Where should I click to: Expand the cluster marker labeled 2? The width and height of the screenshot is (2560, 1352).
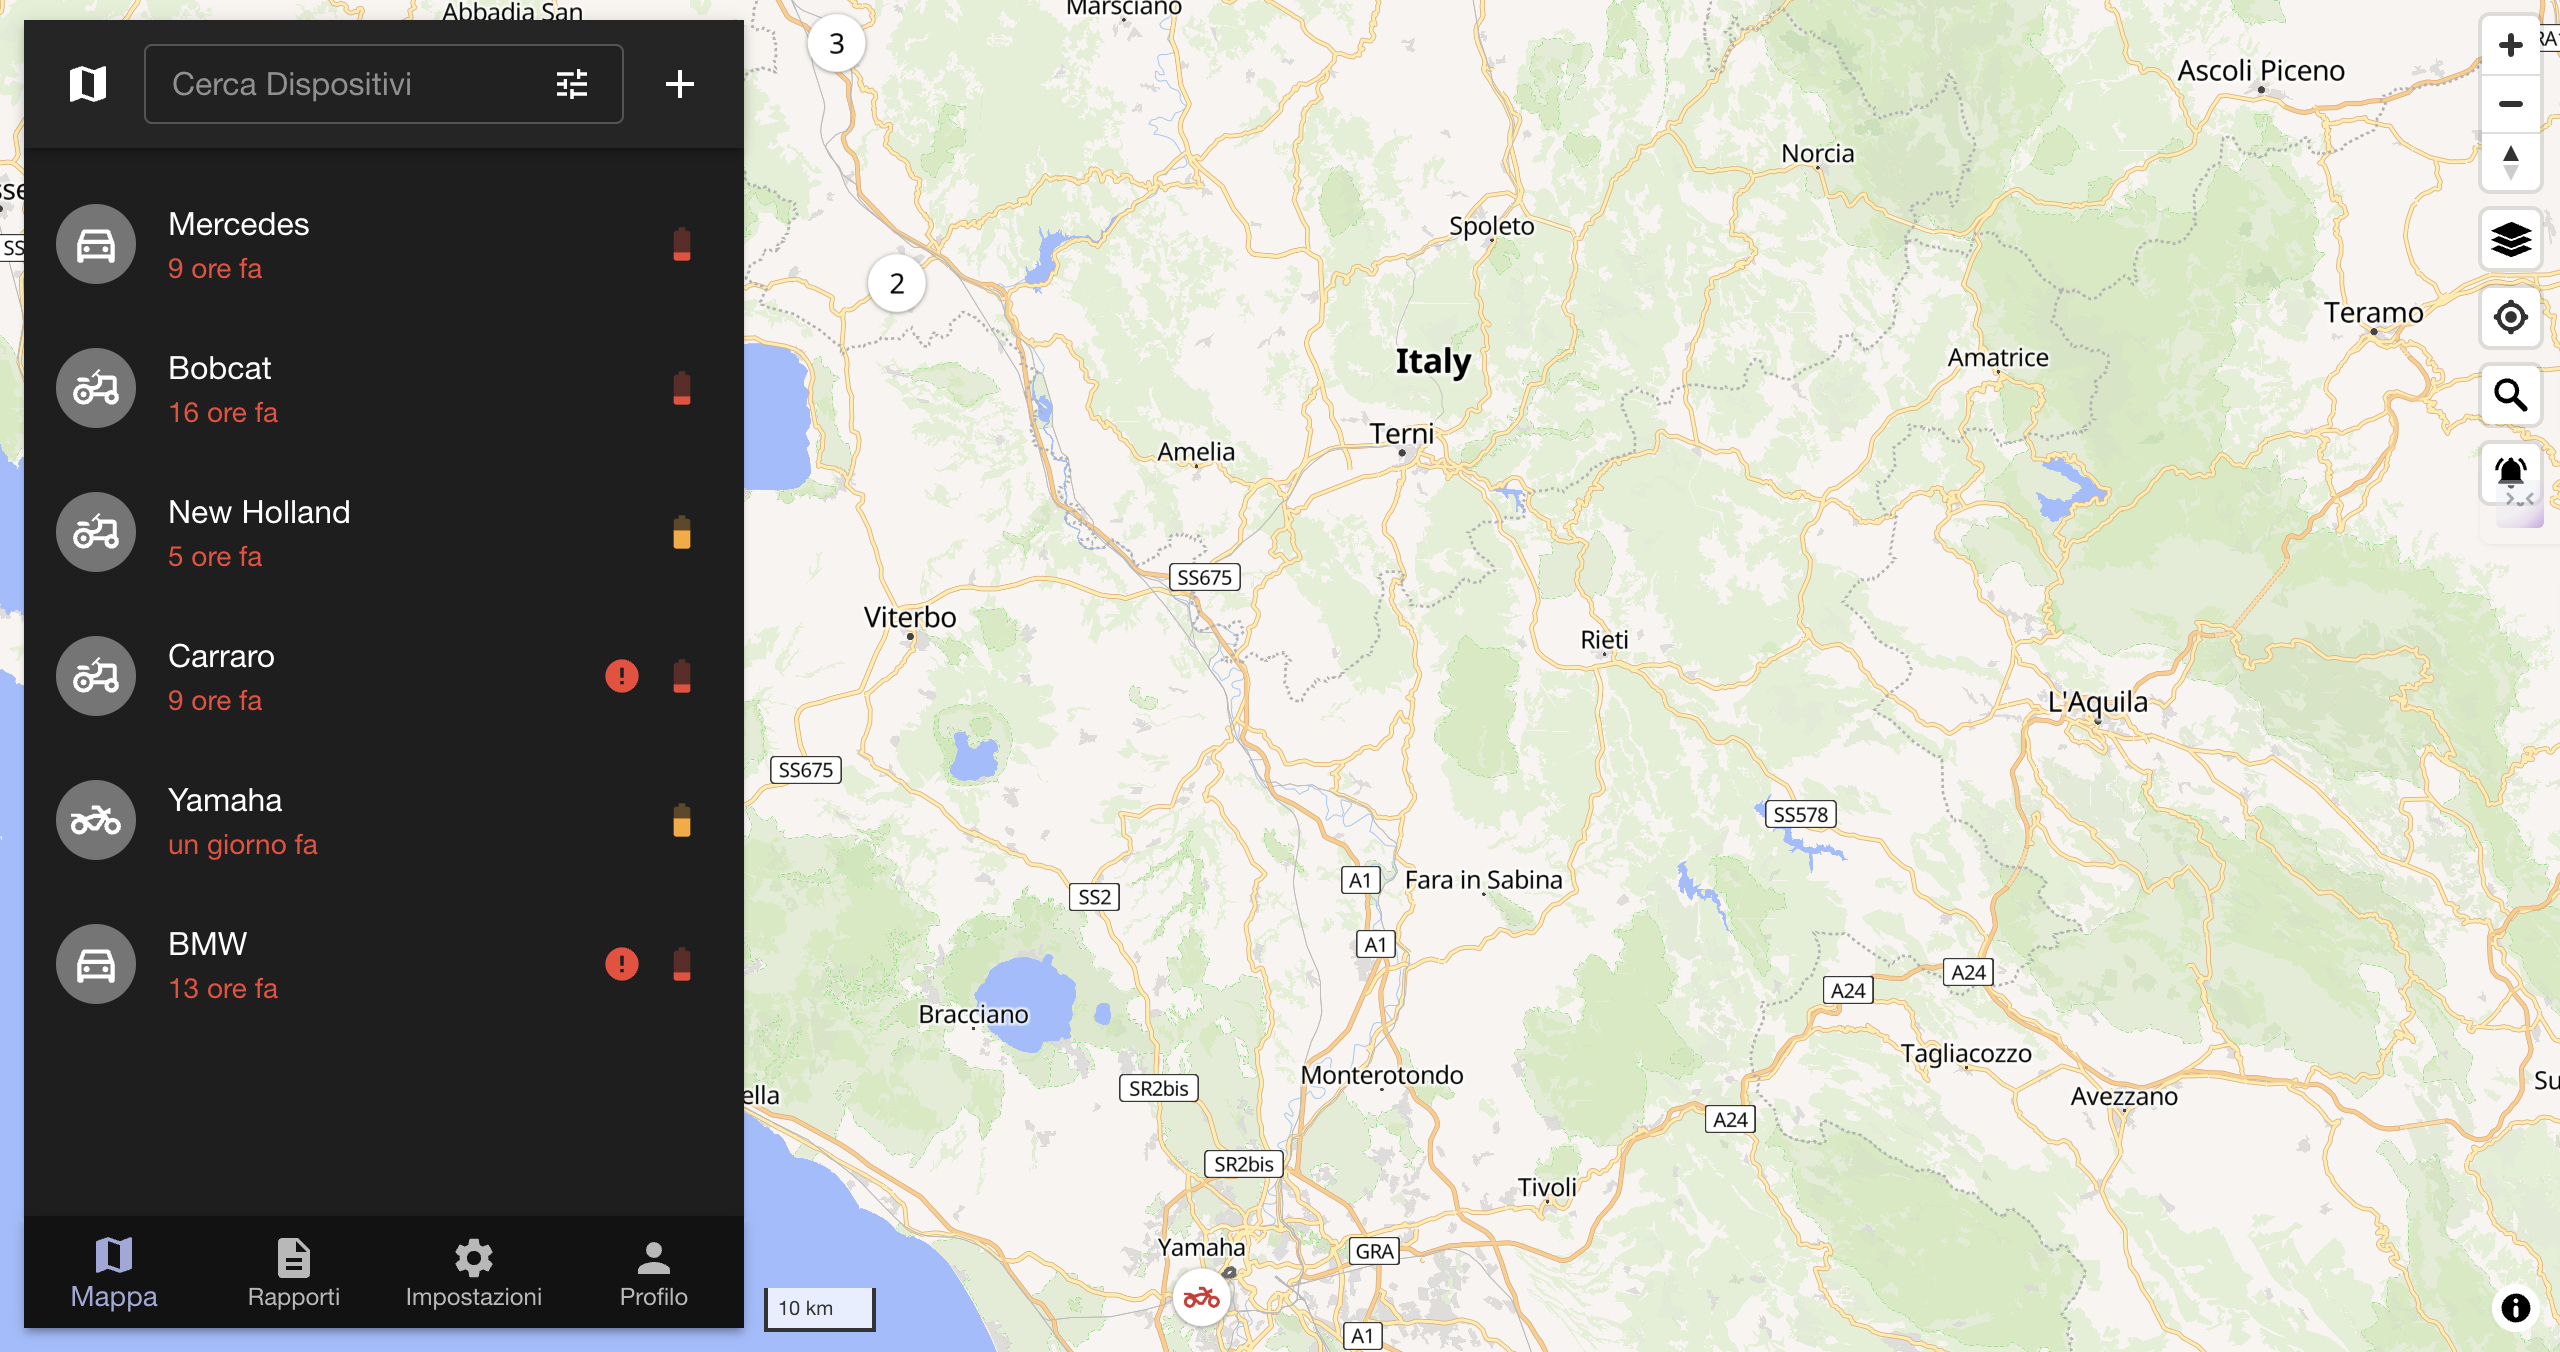click(x=896, y=283)
